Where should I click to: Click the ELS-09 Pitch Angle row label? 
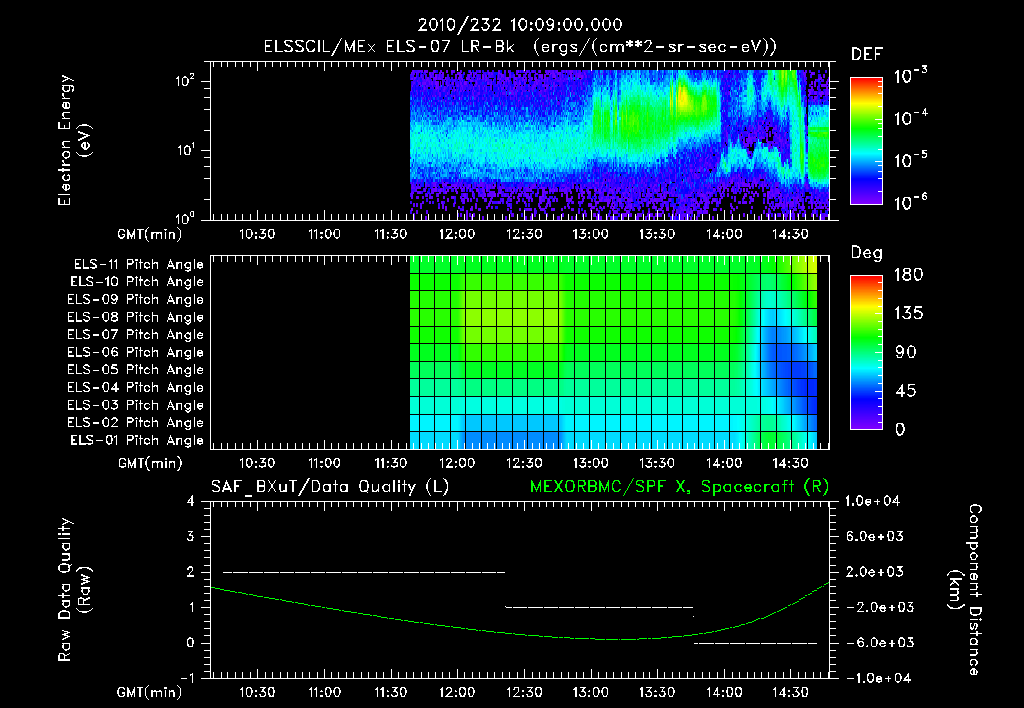[135, 300]
